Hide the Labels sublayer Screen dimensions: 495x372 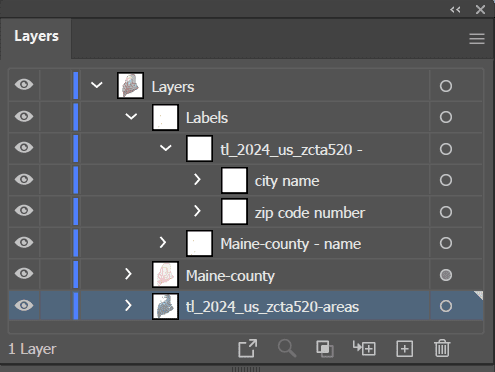tap(24, 116)
